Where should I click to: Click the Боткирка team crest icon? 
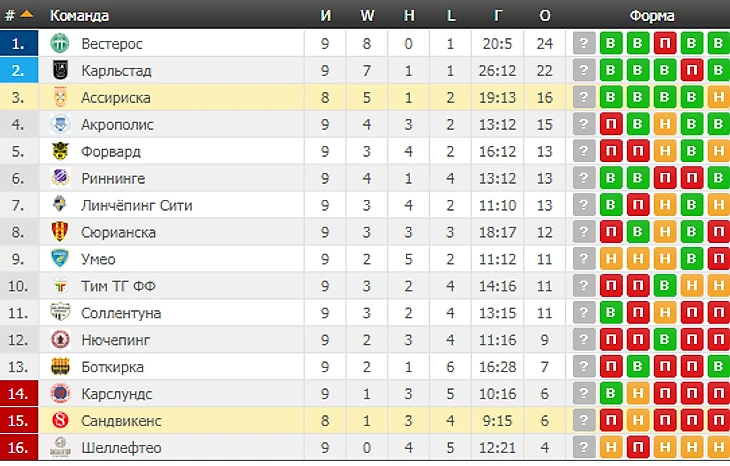tap(60, 367)
